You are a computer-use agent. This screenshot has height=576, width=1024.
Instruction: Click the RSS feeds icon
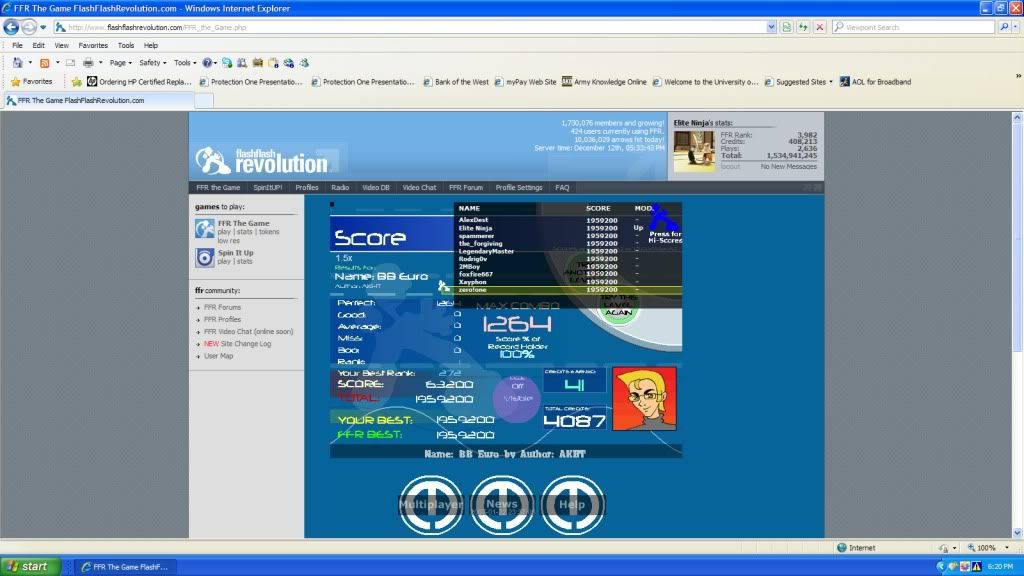click(x=44, y=62)
